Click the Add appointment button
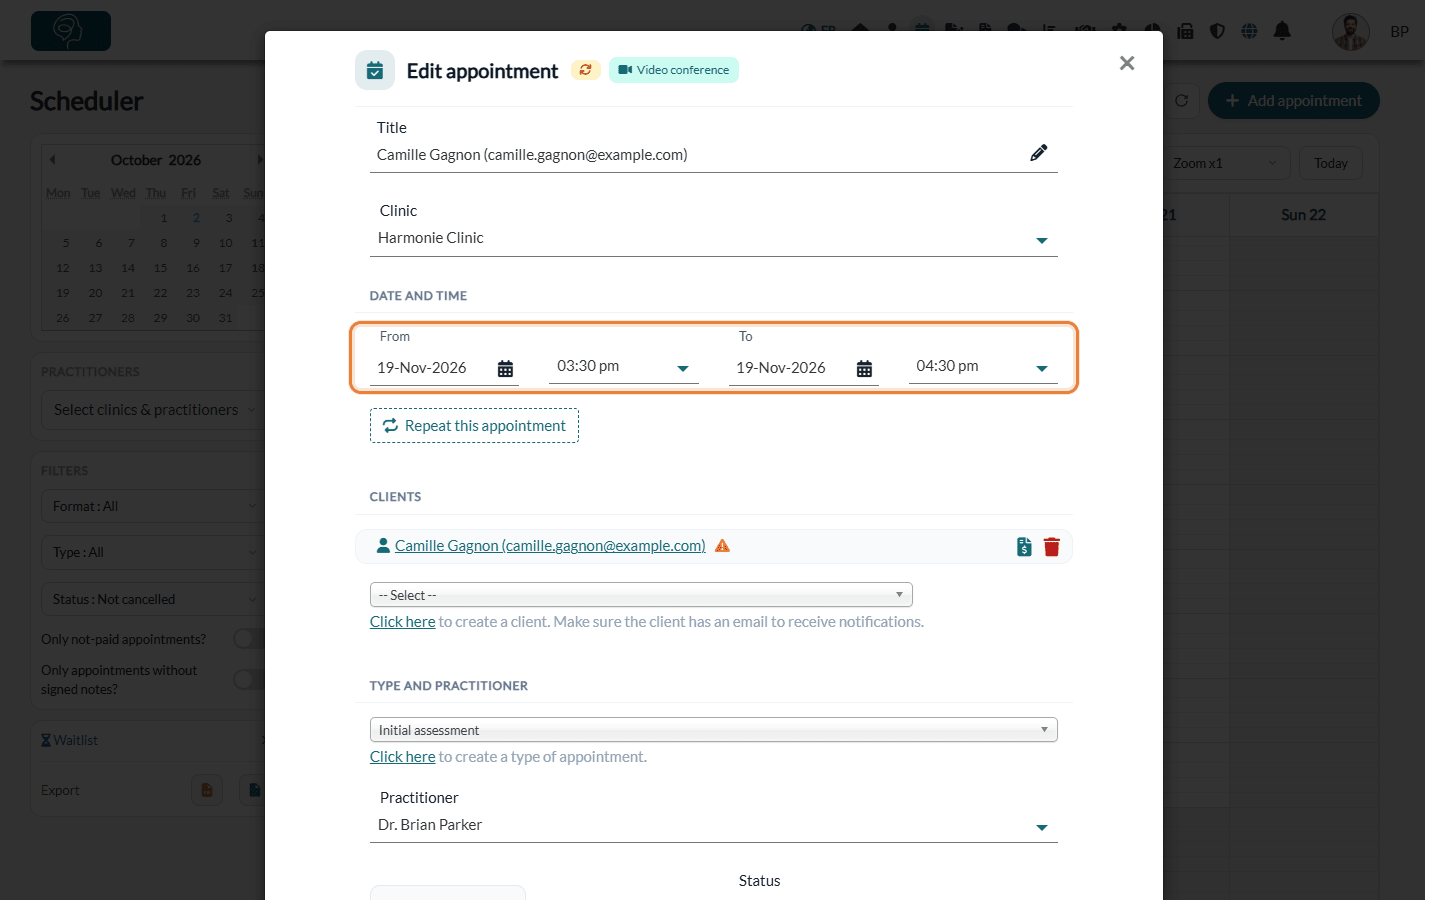Viewport: 1440px width, 900px height. (x=1294, y=101)
